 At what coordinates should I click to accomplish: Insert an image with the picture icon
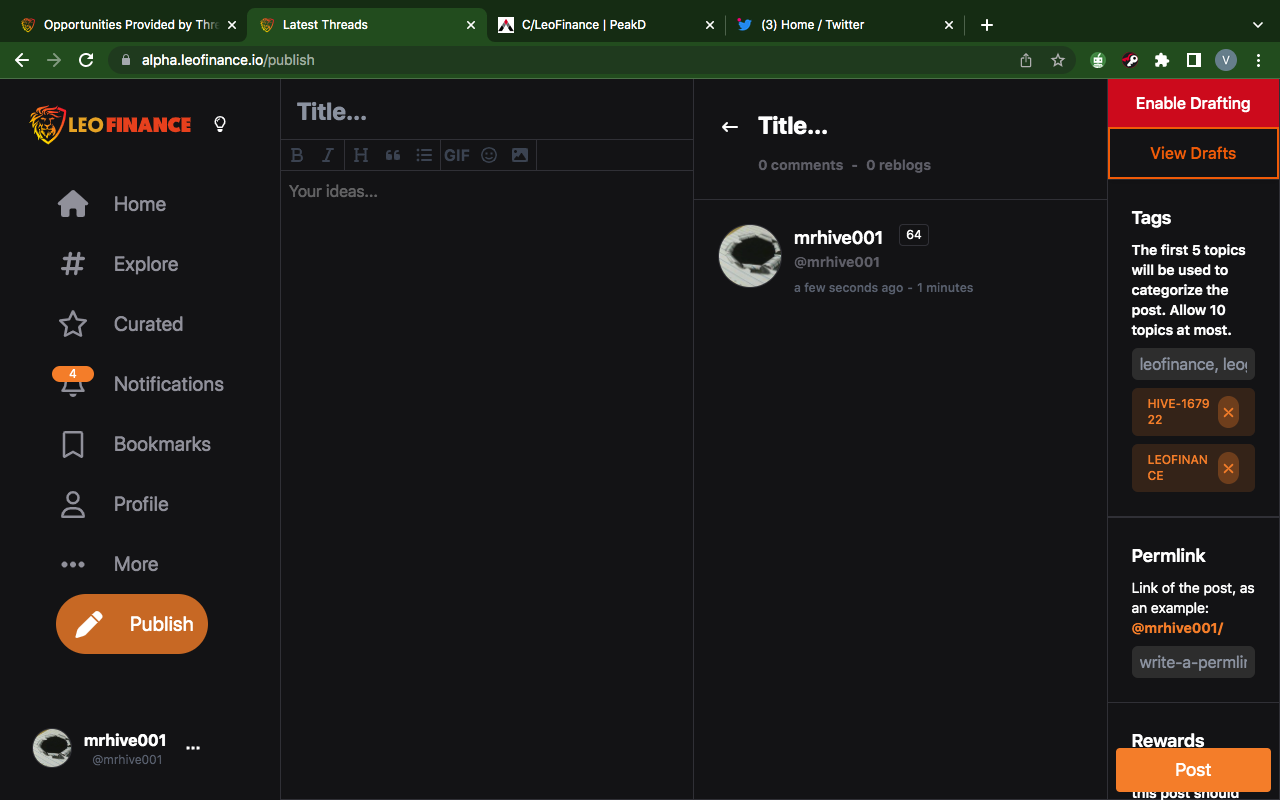point(520,155)
